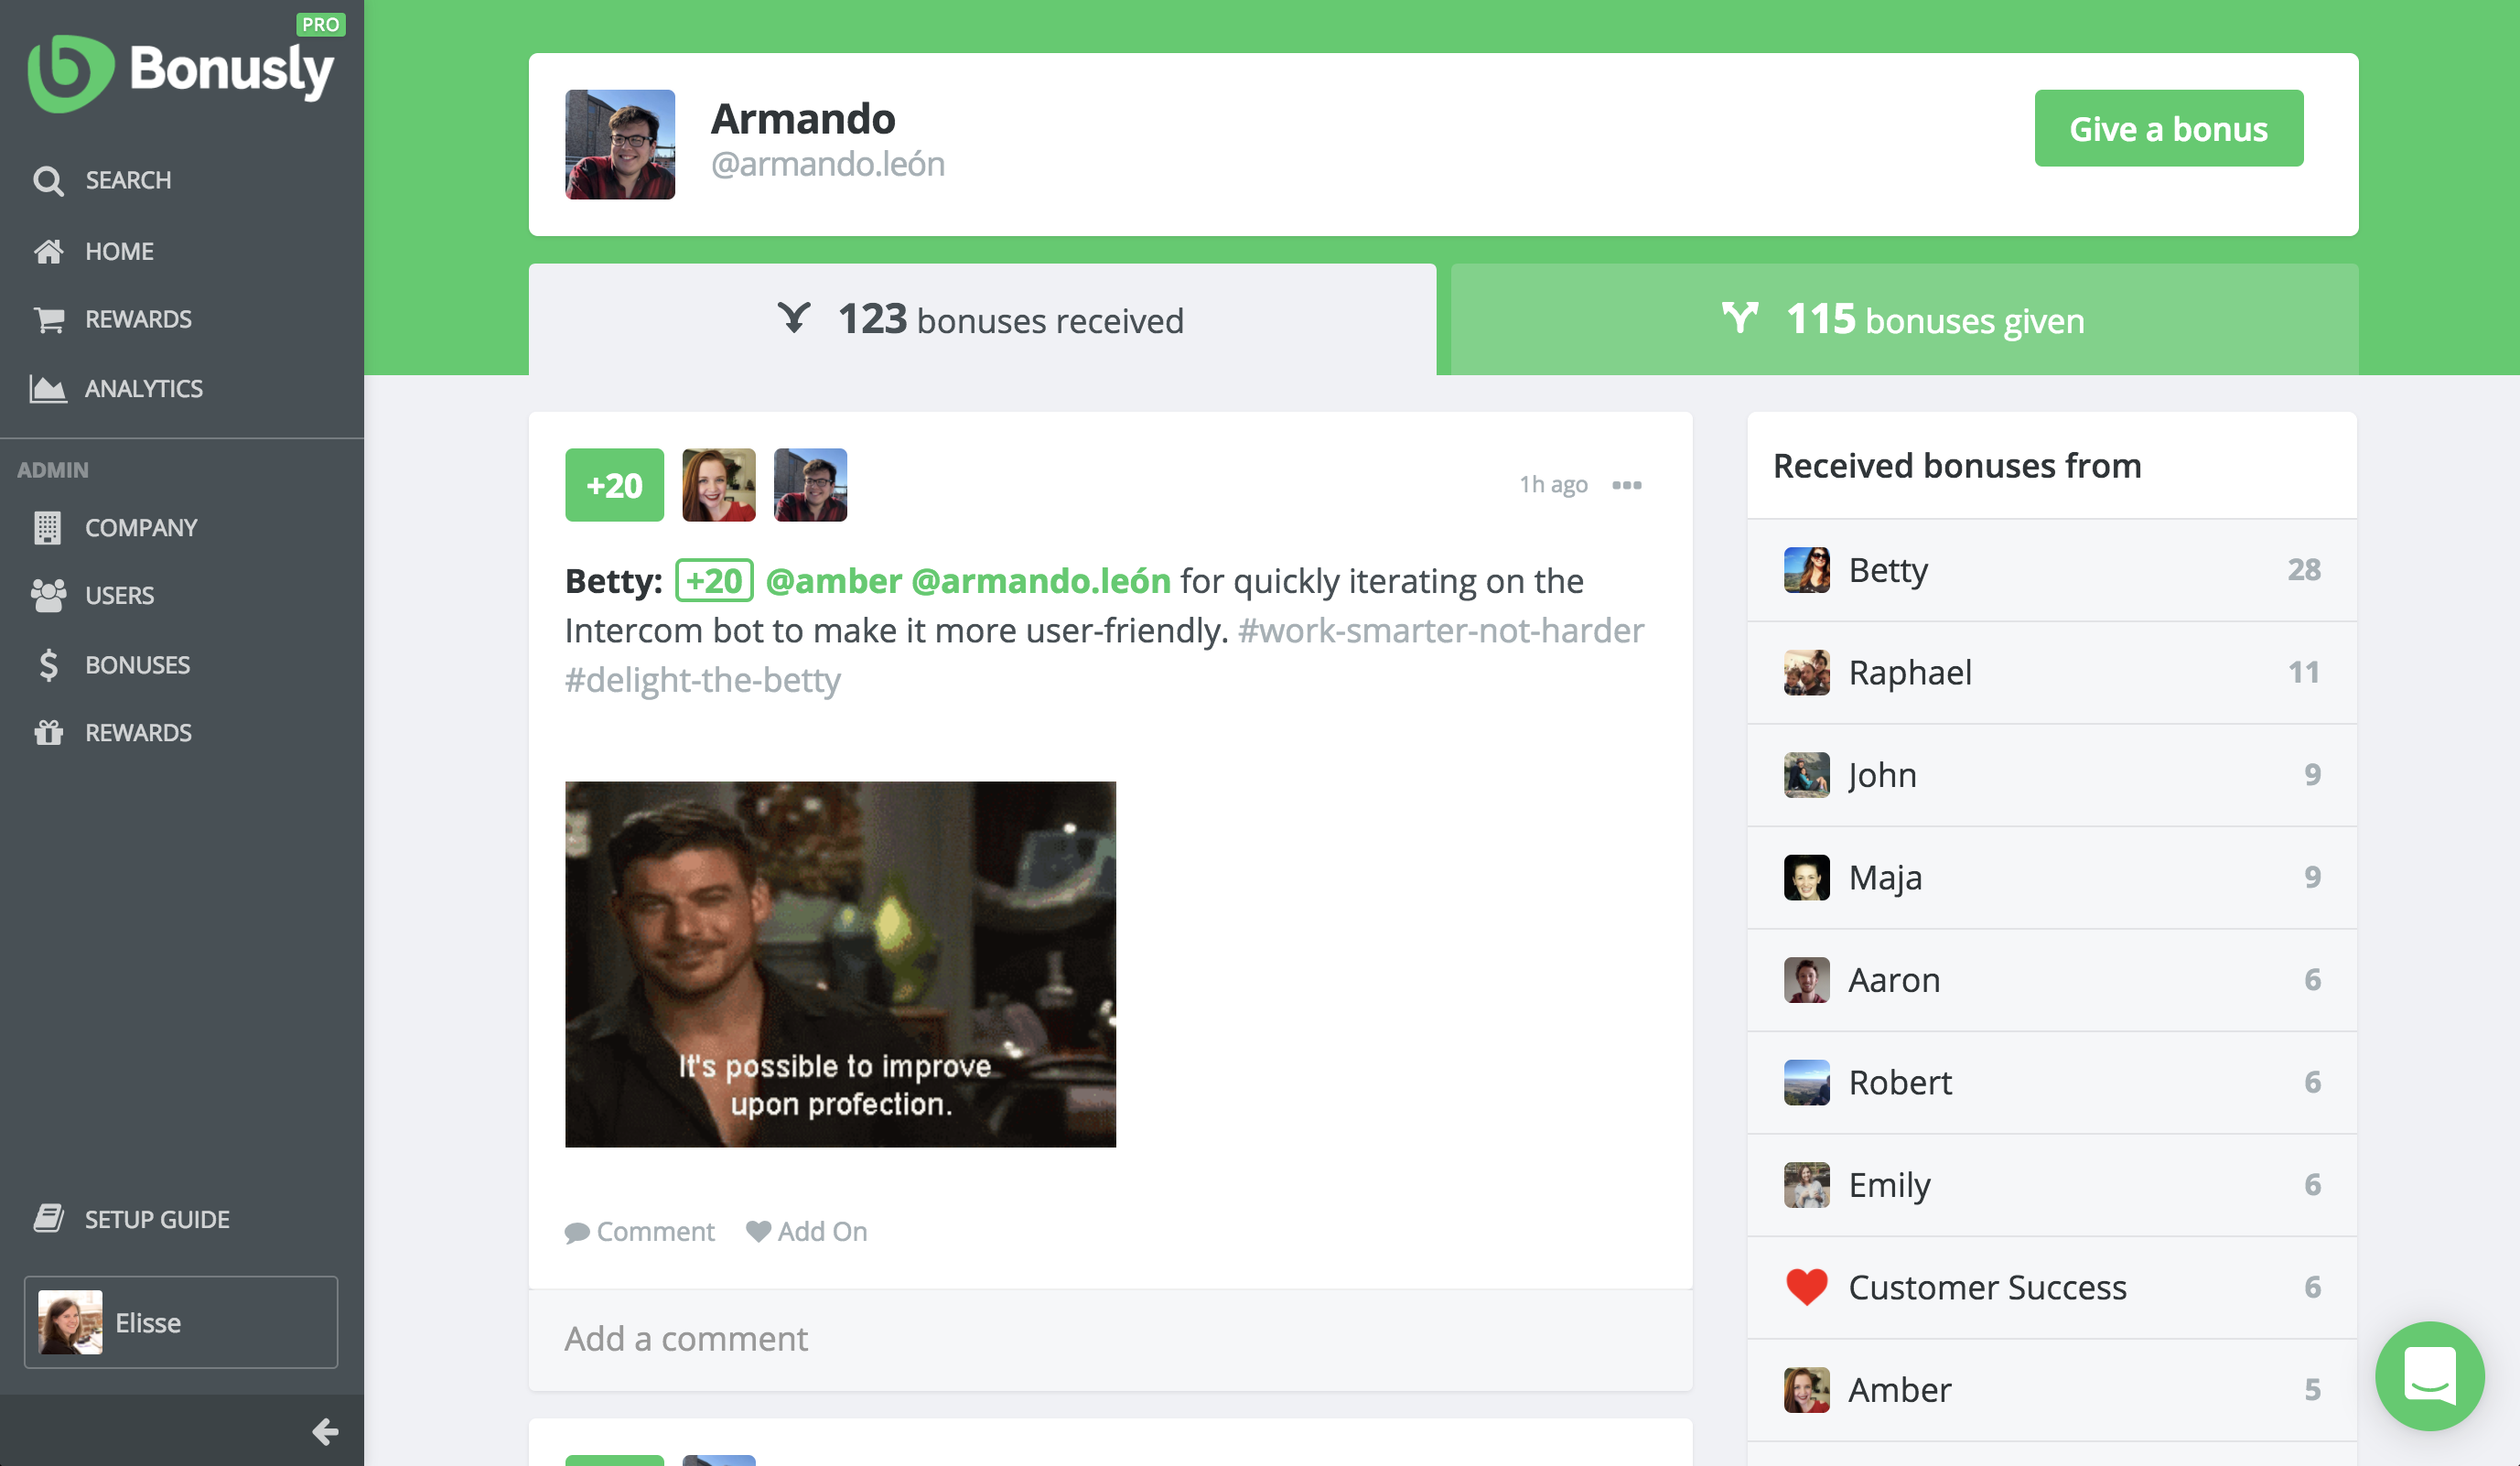Click Betty's avatar in received list
2520x1466 pixels.
[x=1806, y=570]
